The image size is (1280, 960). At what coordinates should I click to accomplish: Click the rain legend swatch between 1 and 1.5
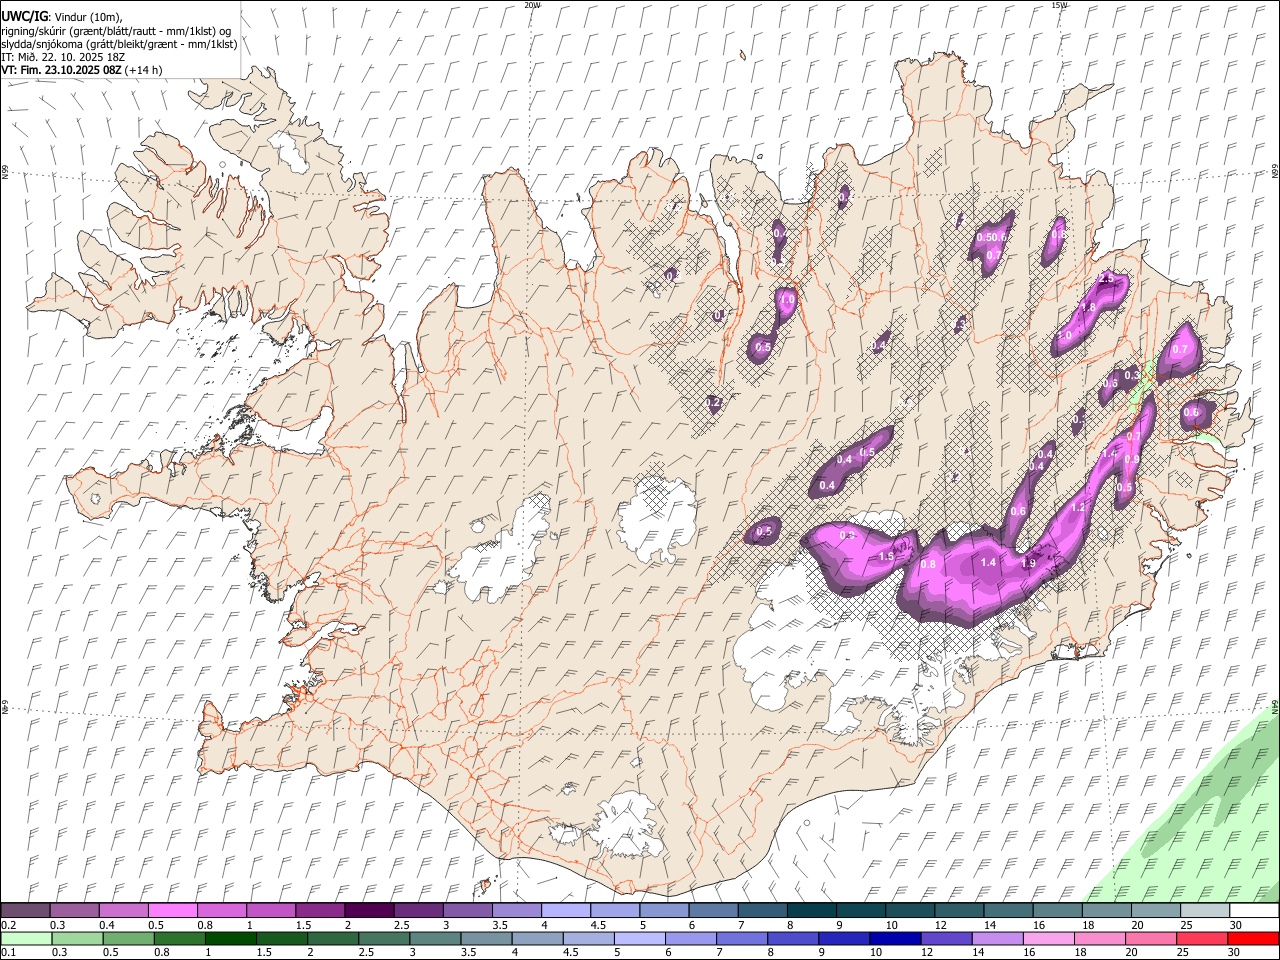point(230,938)
